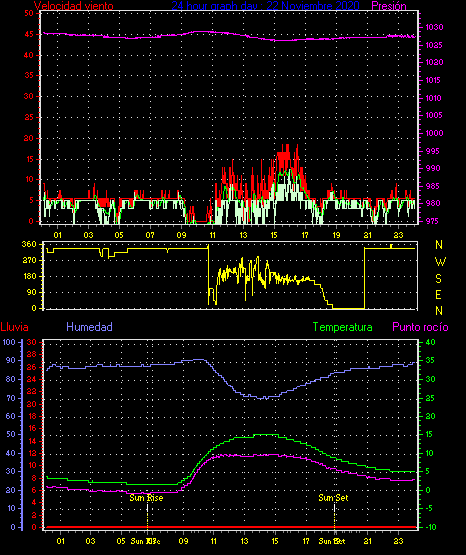The image size is (466, 555).
Task: Select the 270 wind direction axis value
Action: tap(30, 261)
